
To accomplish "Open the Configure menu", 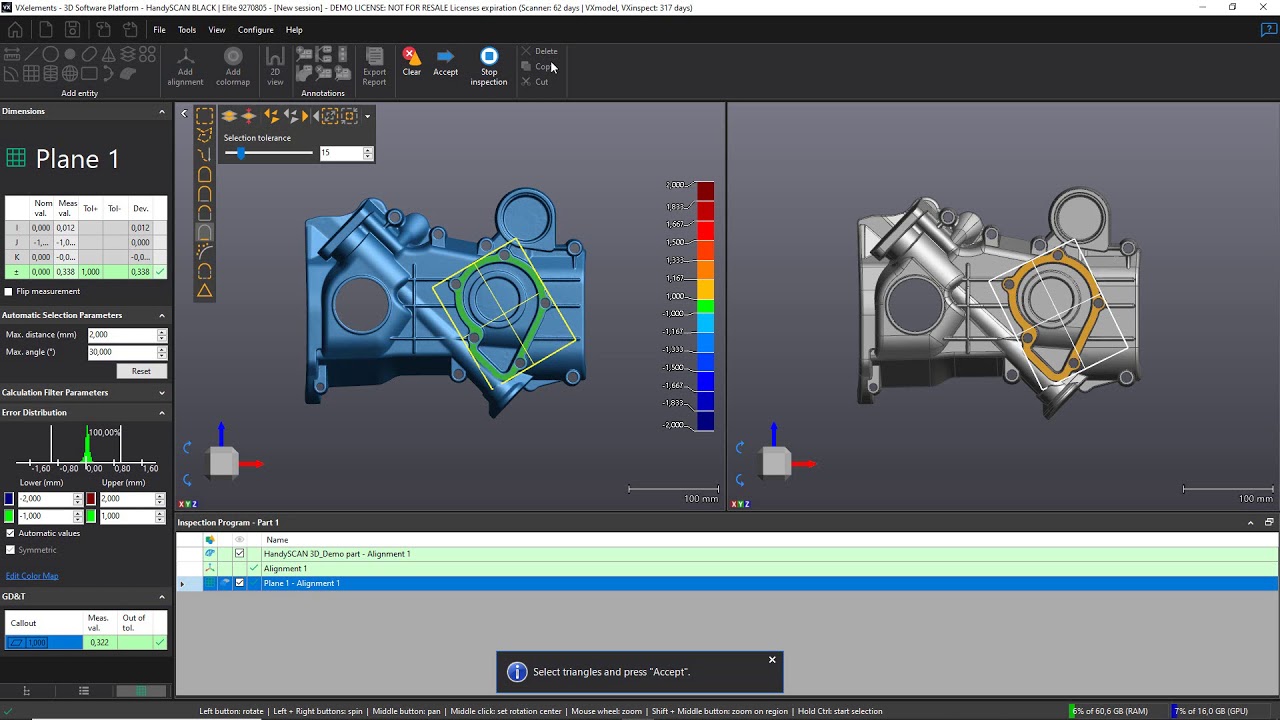I will coord(255,29).
